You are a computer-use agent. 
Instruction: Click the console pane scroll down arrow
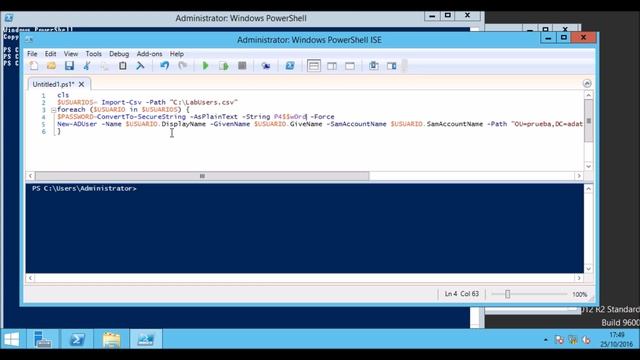(x=588, y=269)
